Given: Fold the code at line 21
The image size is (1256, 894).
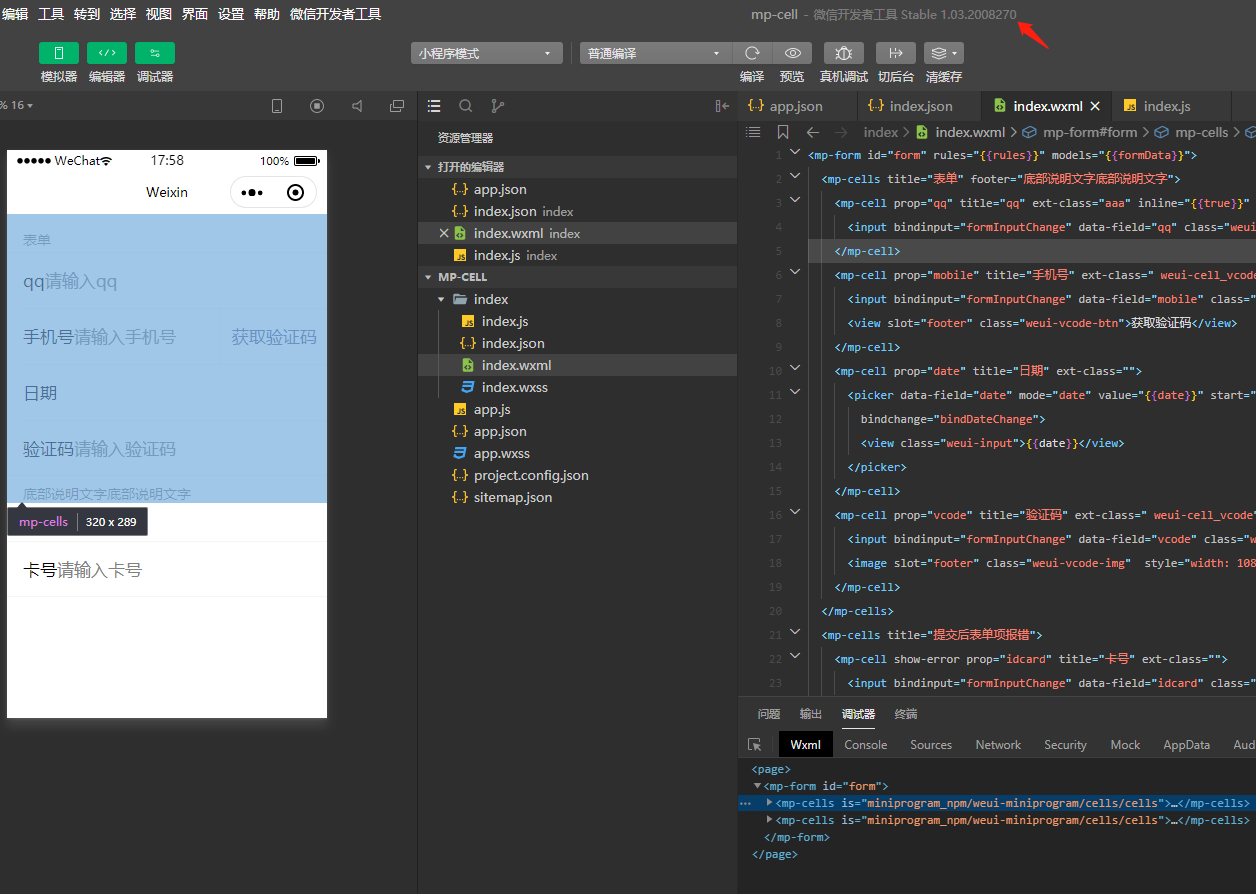Looking at the screenshot, I should [796, 632].
